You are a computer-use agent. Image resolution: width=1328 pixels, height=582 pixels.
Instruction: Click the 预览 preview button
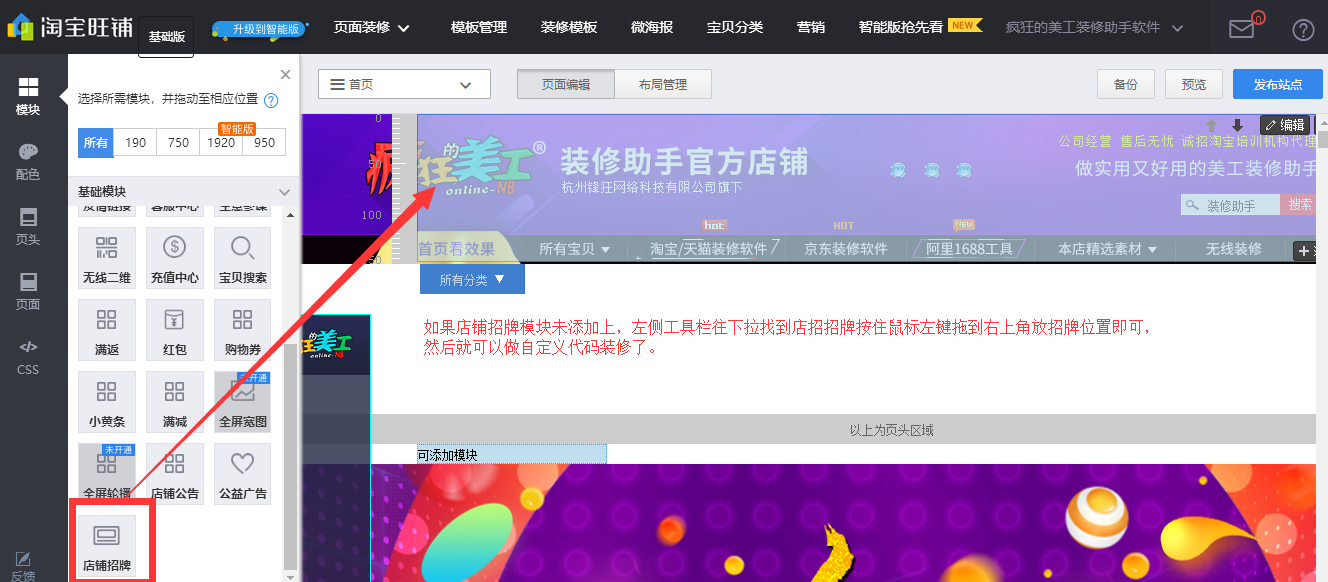pyautogui.click(x=1193, y=84)
